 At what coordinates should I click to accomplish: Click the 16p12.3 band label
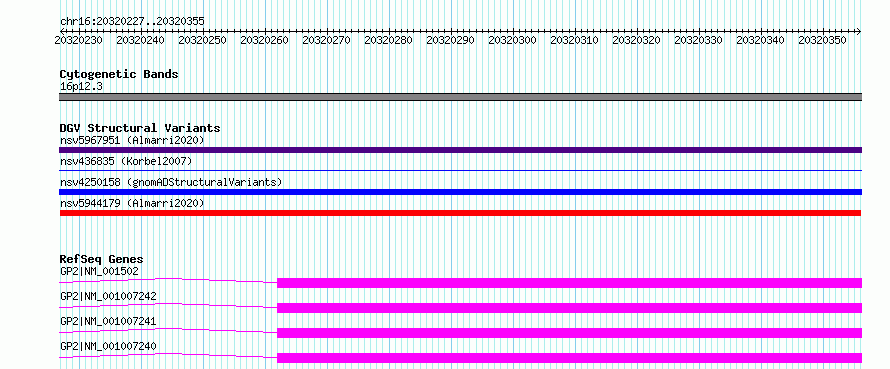coord(81,87)
